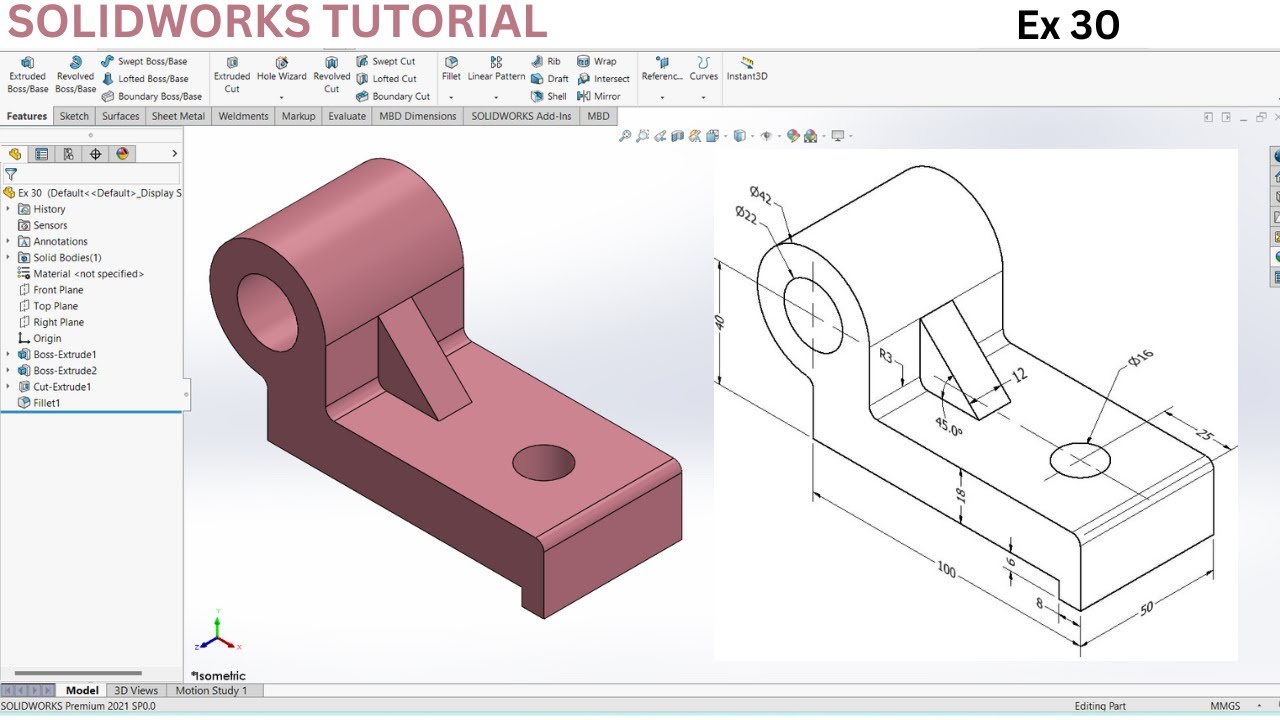This screenshot has width=1280, height=720.
Task: Click MMGS unit system in status bar
Action: point(1225,706)
